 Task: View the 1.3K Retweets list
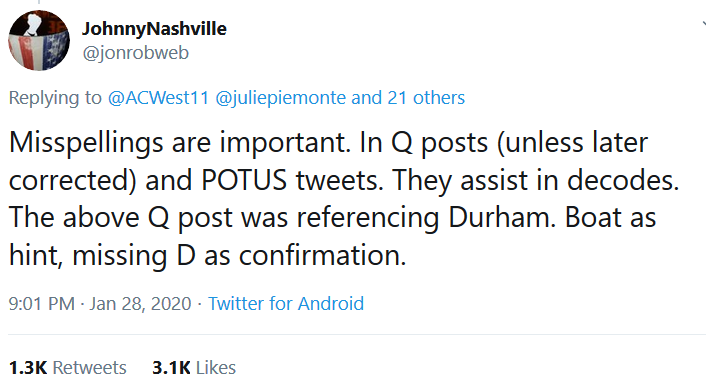[x=68, y=368]
